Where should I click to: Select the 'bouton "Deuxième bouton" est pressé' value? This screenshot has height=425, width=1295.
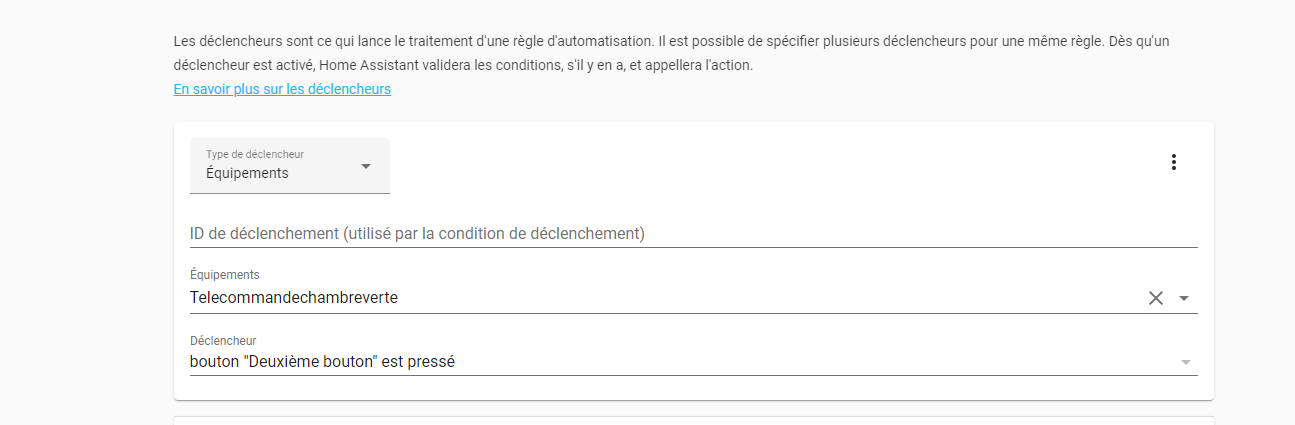pyautogui.click(x=322, y=362)
